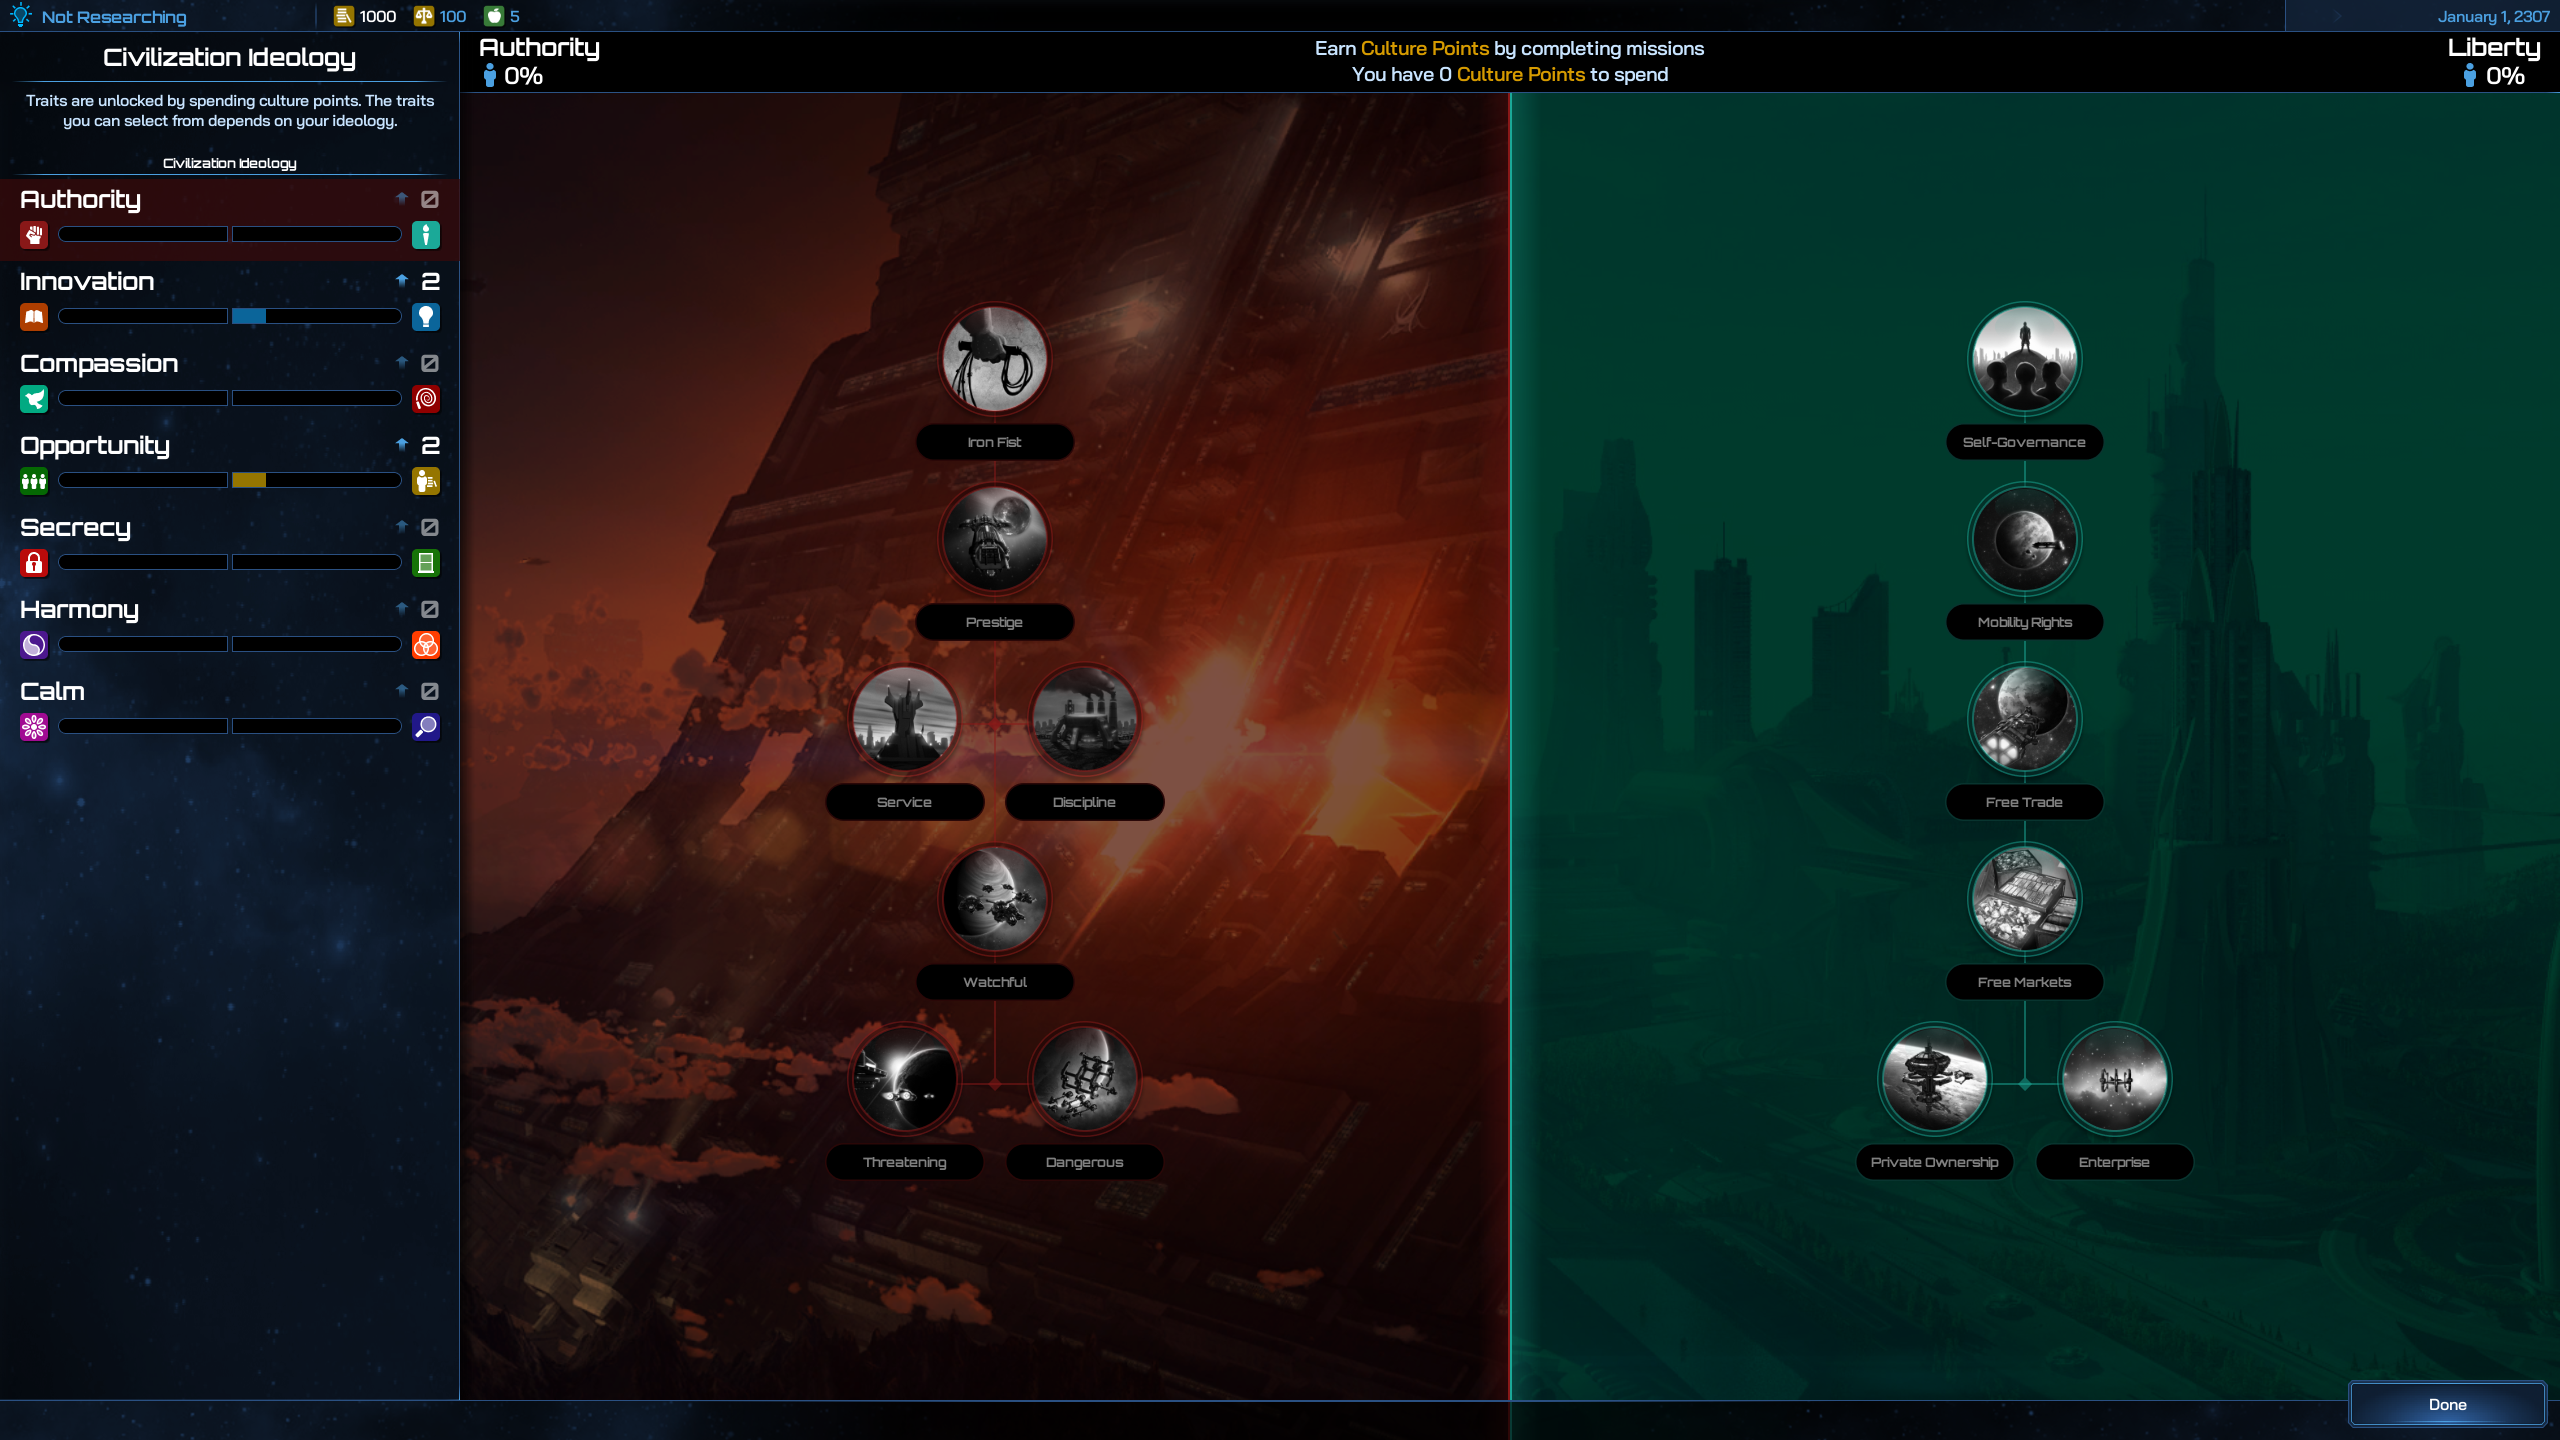Click the blue lightbulb Innovation icon
The height and width of the screenshot is (1440, 2560).
pos(426,317)
